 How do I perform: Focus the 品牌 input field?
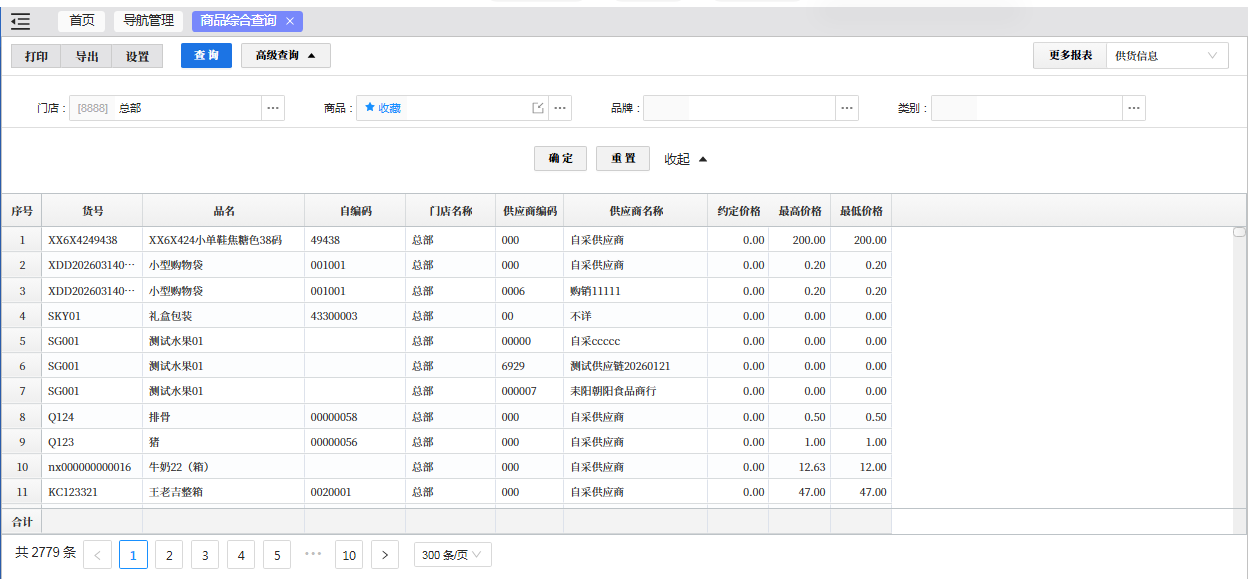pyautogui.click(x=739, y=108)
